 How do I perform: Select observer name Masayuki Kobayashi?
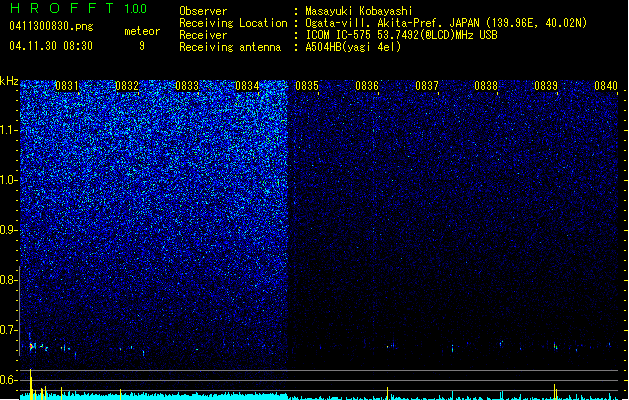pos(359,11)
